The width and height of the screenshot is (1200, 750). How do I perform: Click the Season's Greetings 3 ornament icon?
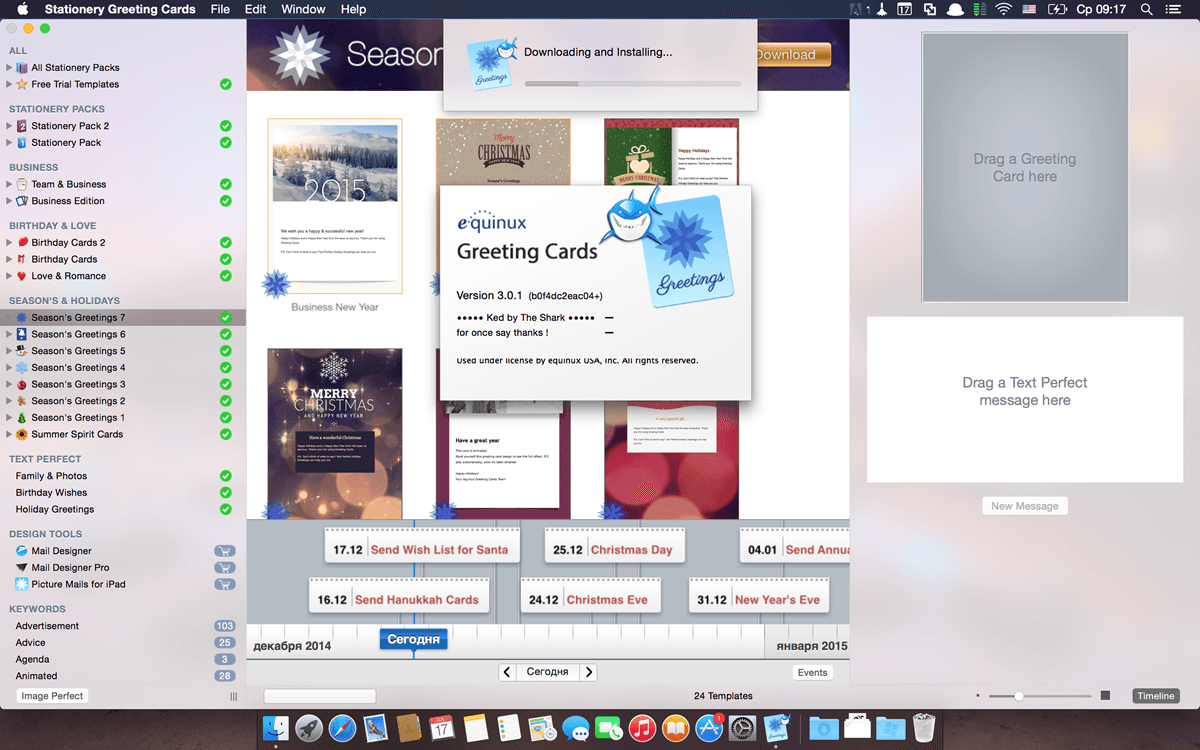click(22, 384)
